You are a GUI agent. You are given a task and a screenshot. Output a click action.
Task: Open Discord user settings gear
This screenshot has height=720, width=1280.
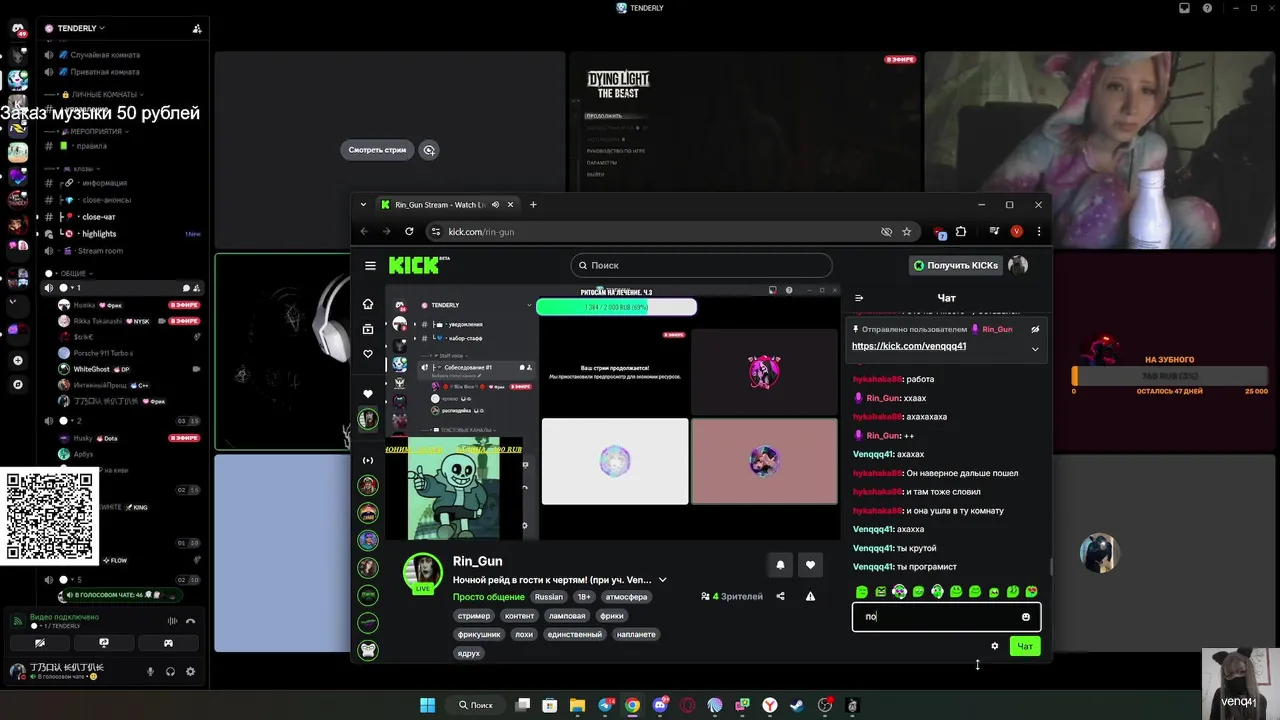pyautogui.click(x=191, y=672)
